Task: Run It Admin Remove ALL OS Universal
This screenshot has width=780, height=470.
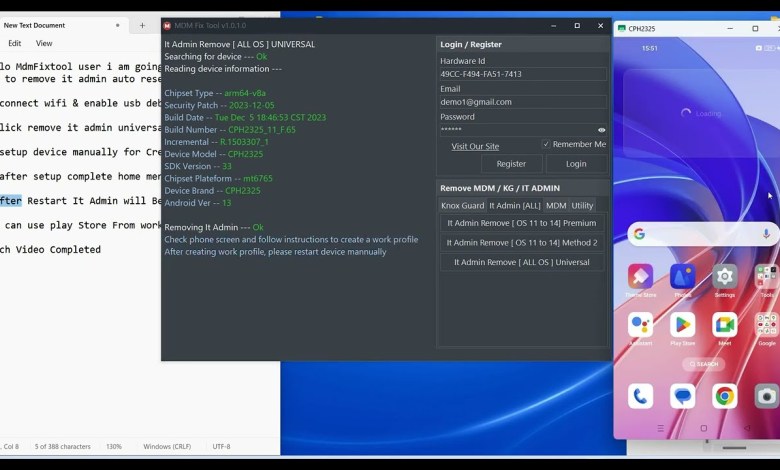Action: (522, 262)
